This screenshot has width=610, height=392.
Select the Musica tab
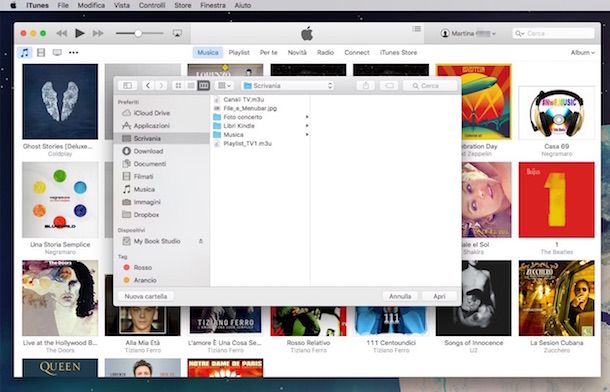tap(208, 52)
